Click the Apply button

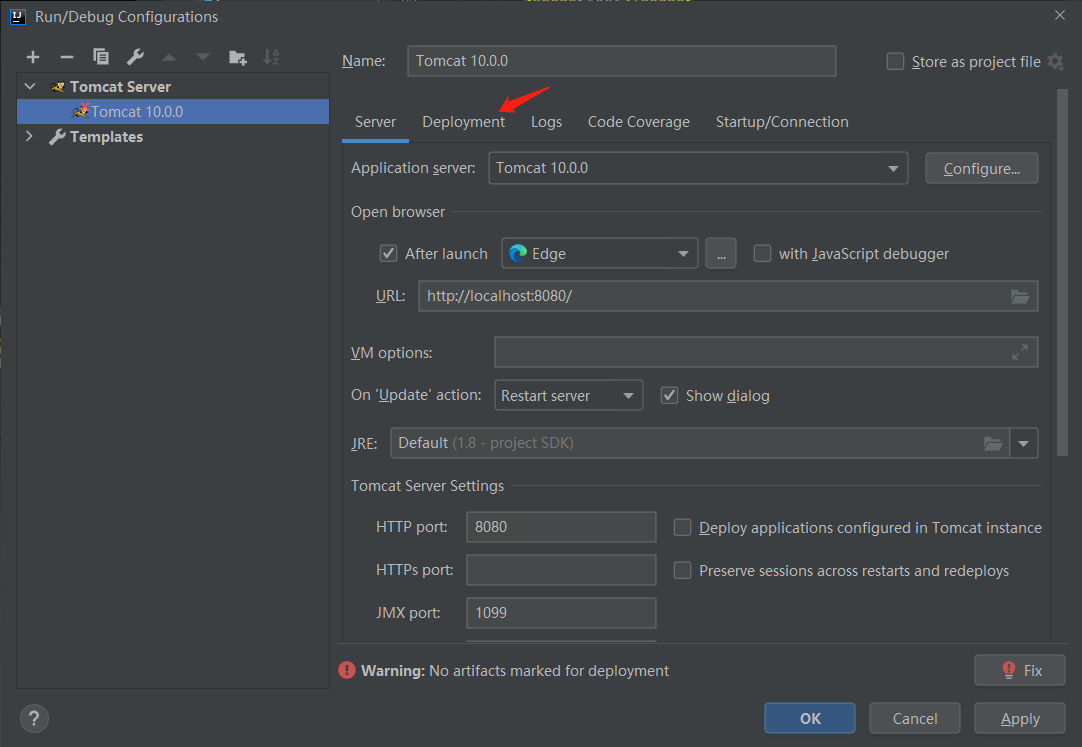point(1020,718)
